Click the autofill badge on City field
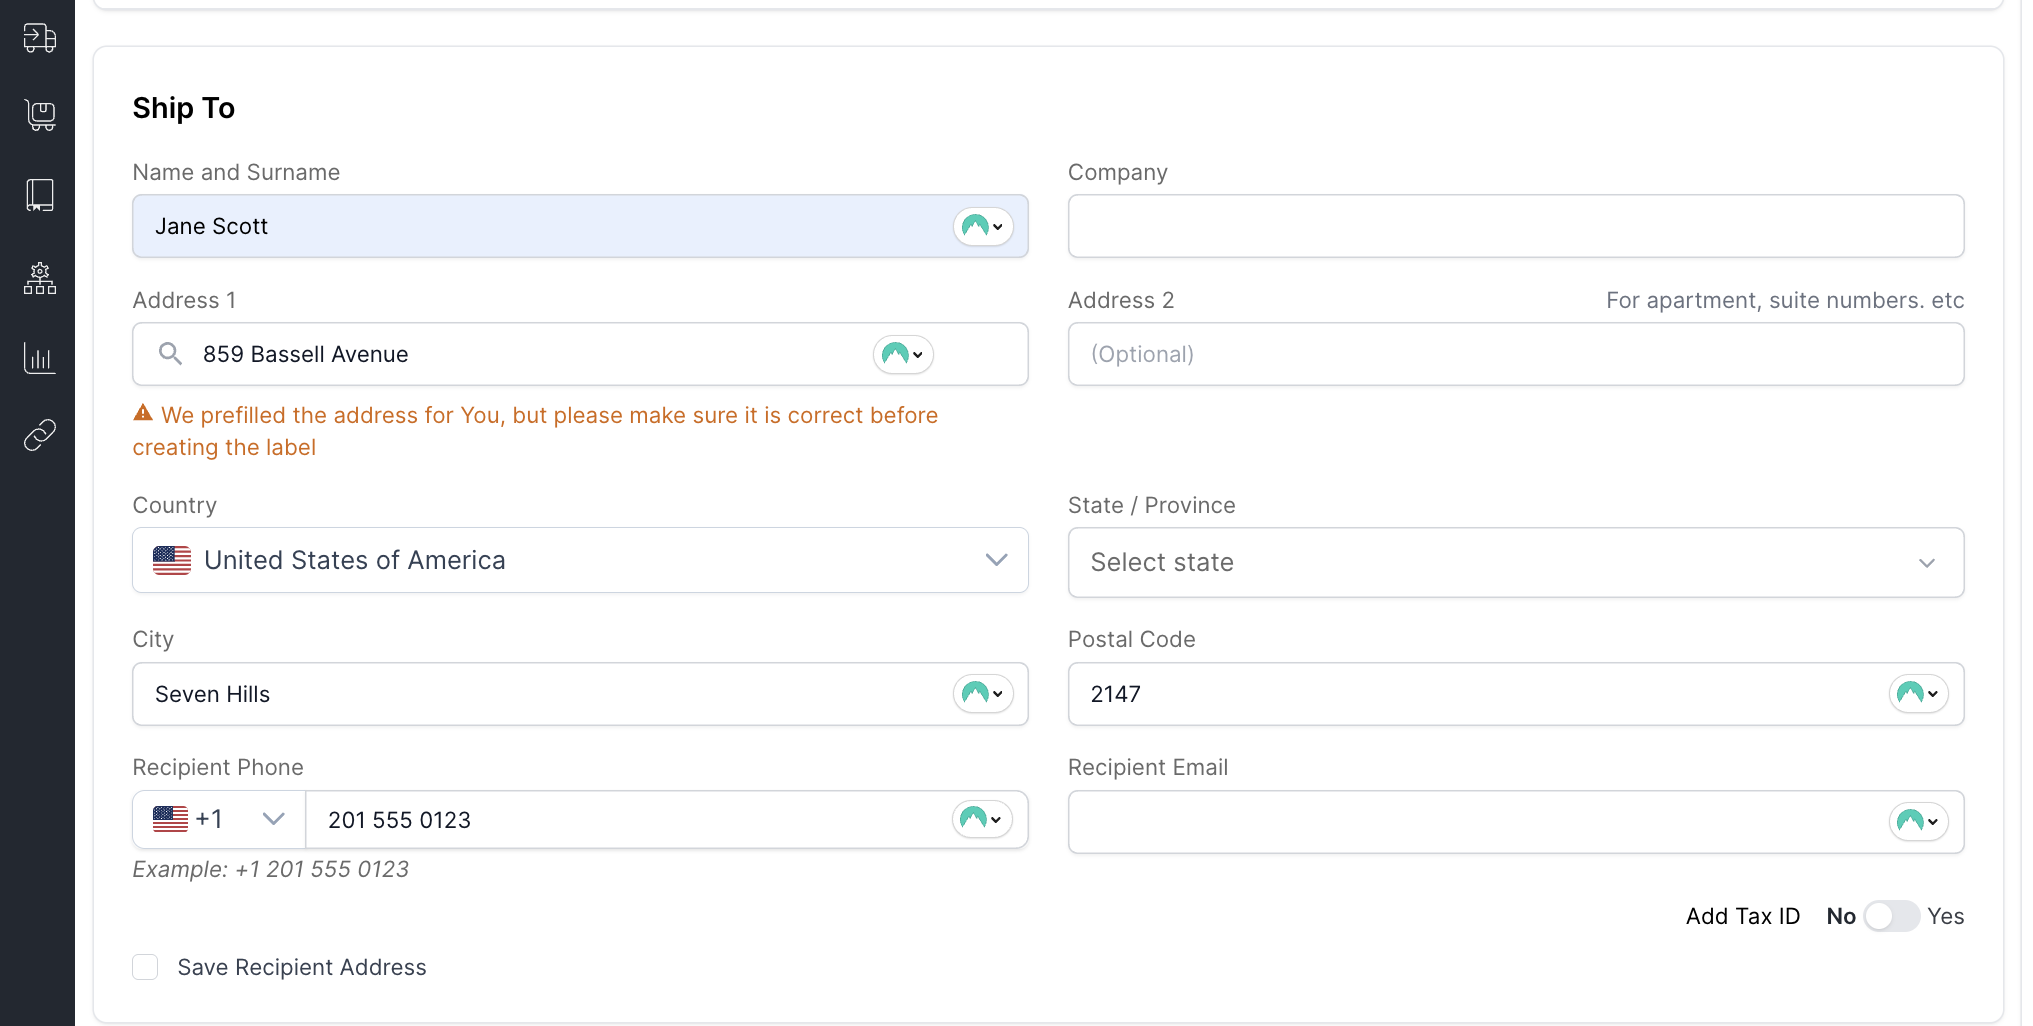 (983, 694)
